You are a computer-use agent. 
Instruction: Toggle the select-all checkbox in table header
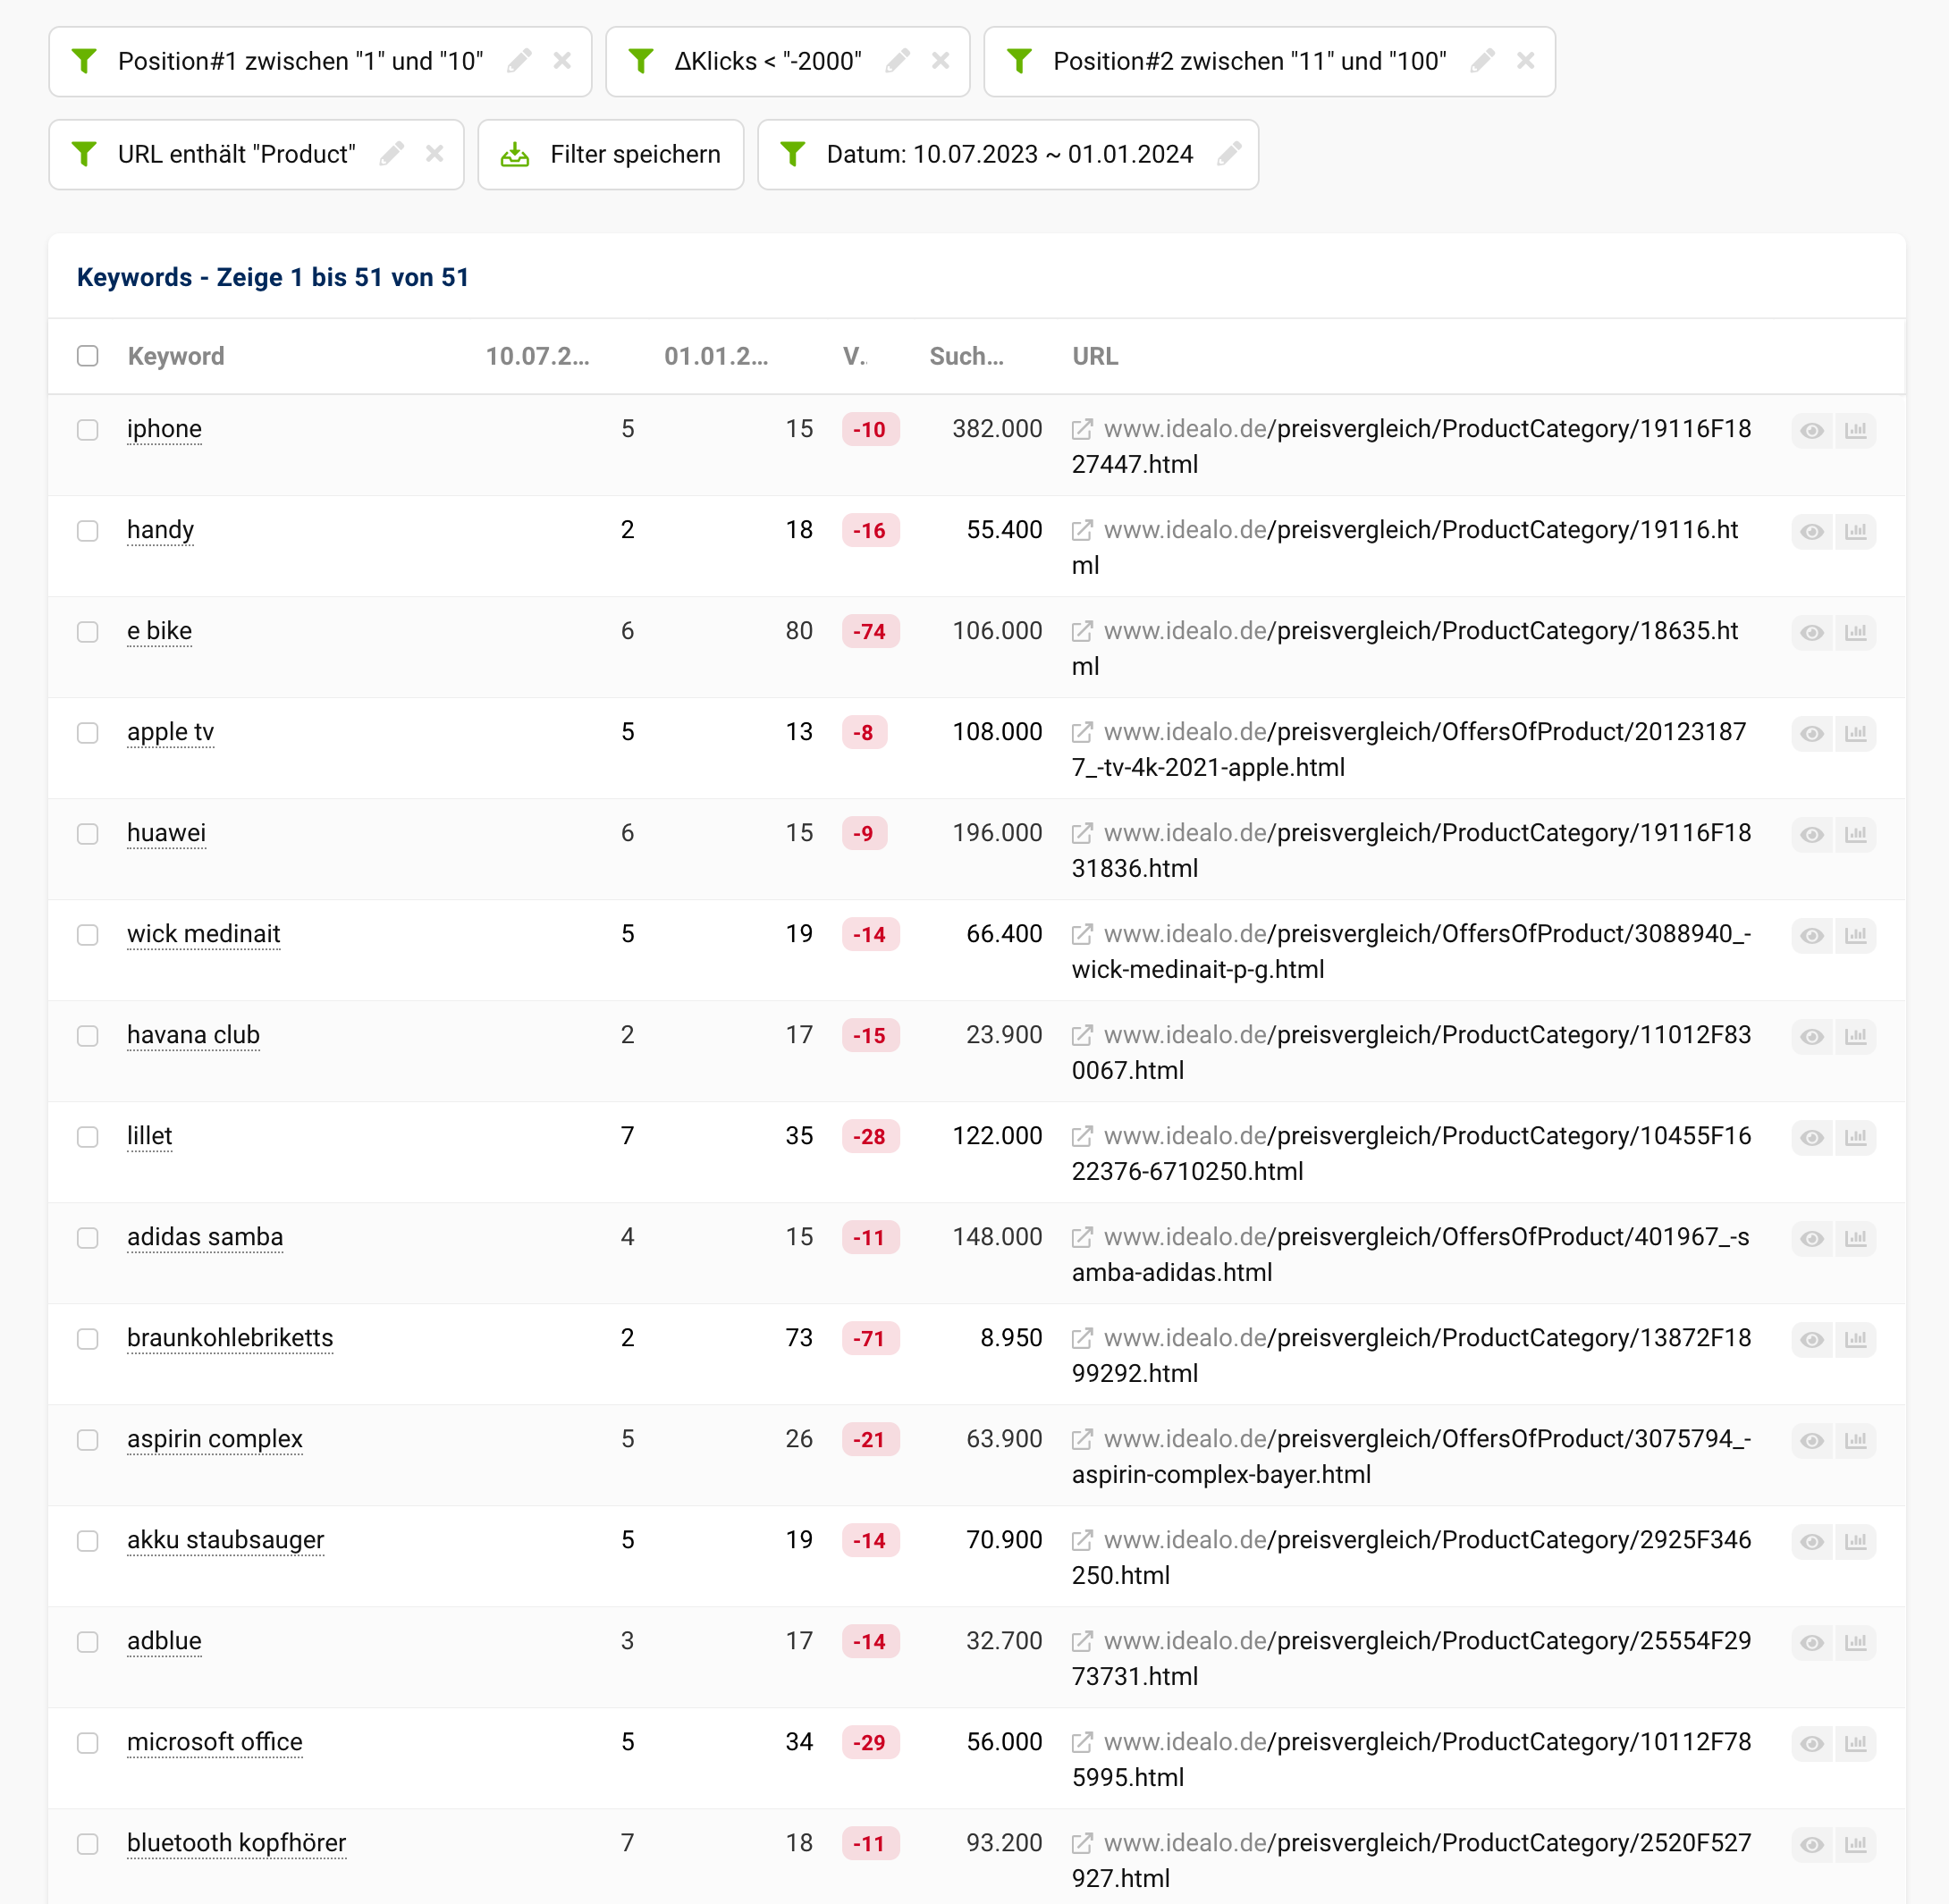pyautogui.click(x=89, y=354)
